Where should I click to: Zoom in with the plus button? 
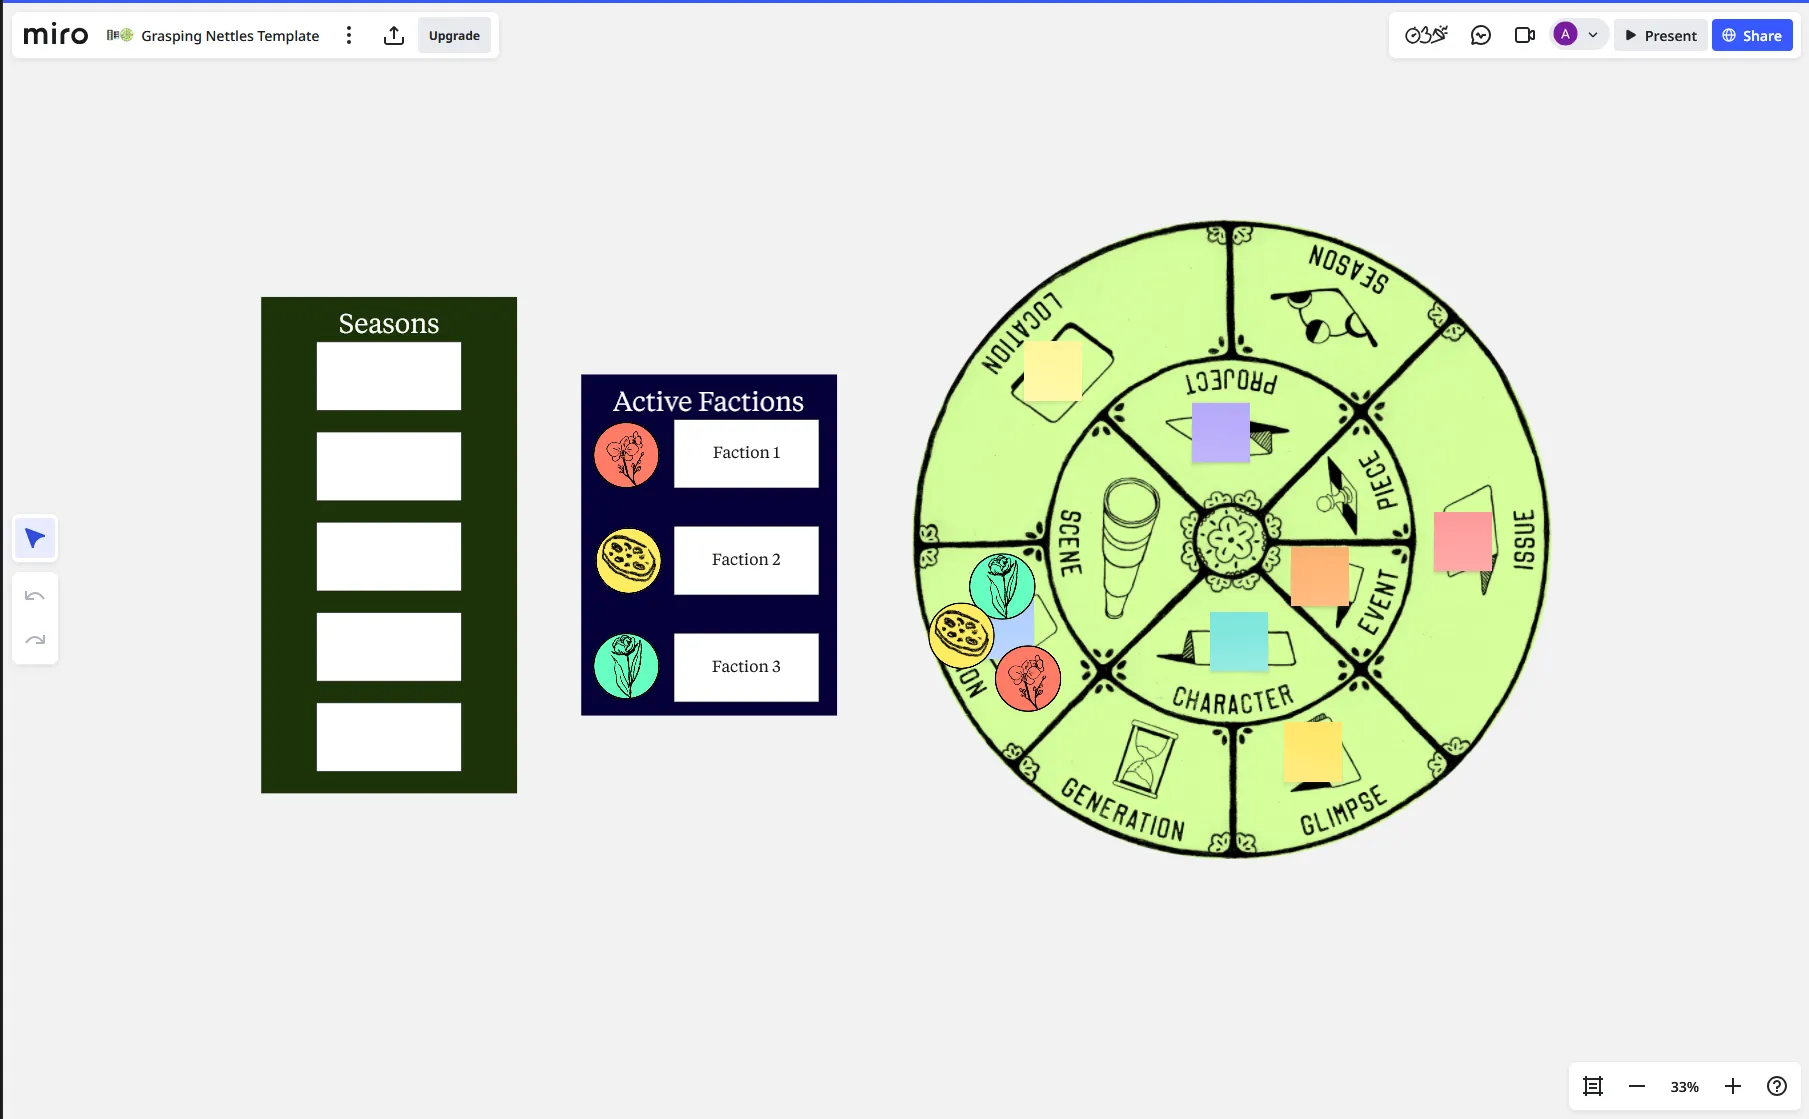point(1733,1086)
